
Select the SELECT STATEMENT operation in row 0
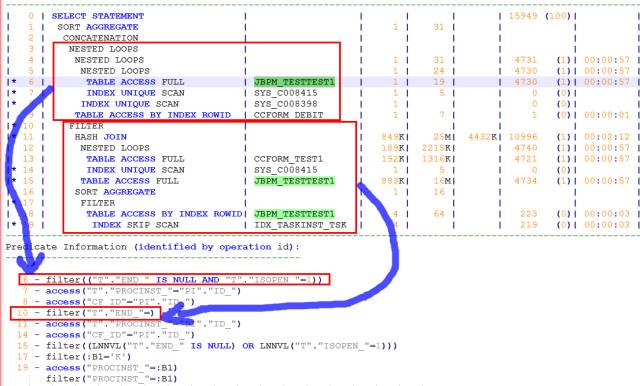pos(98,16)
